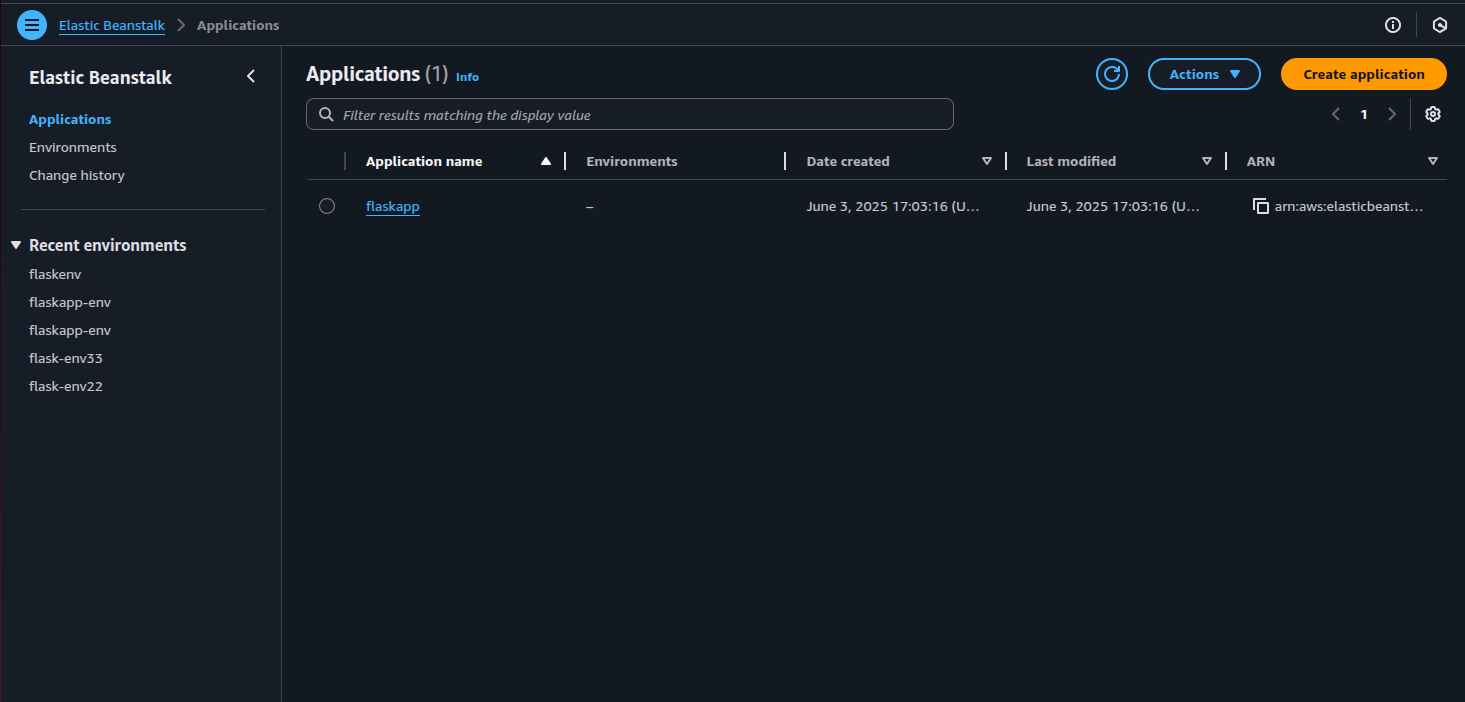Open recent environment flask-env33
Viewport: 1465px width, 702px height.
coord(66,358)
